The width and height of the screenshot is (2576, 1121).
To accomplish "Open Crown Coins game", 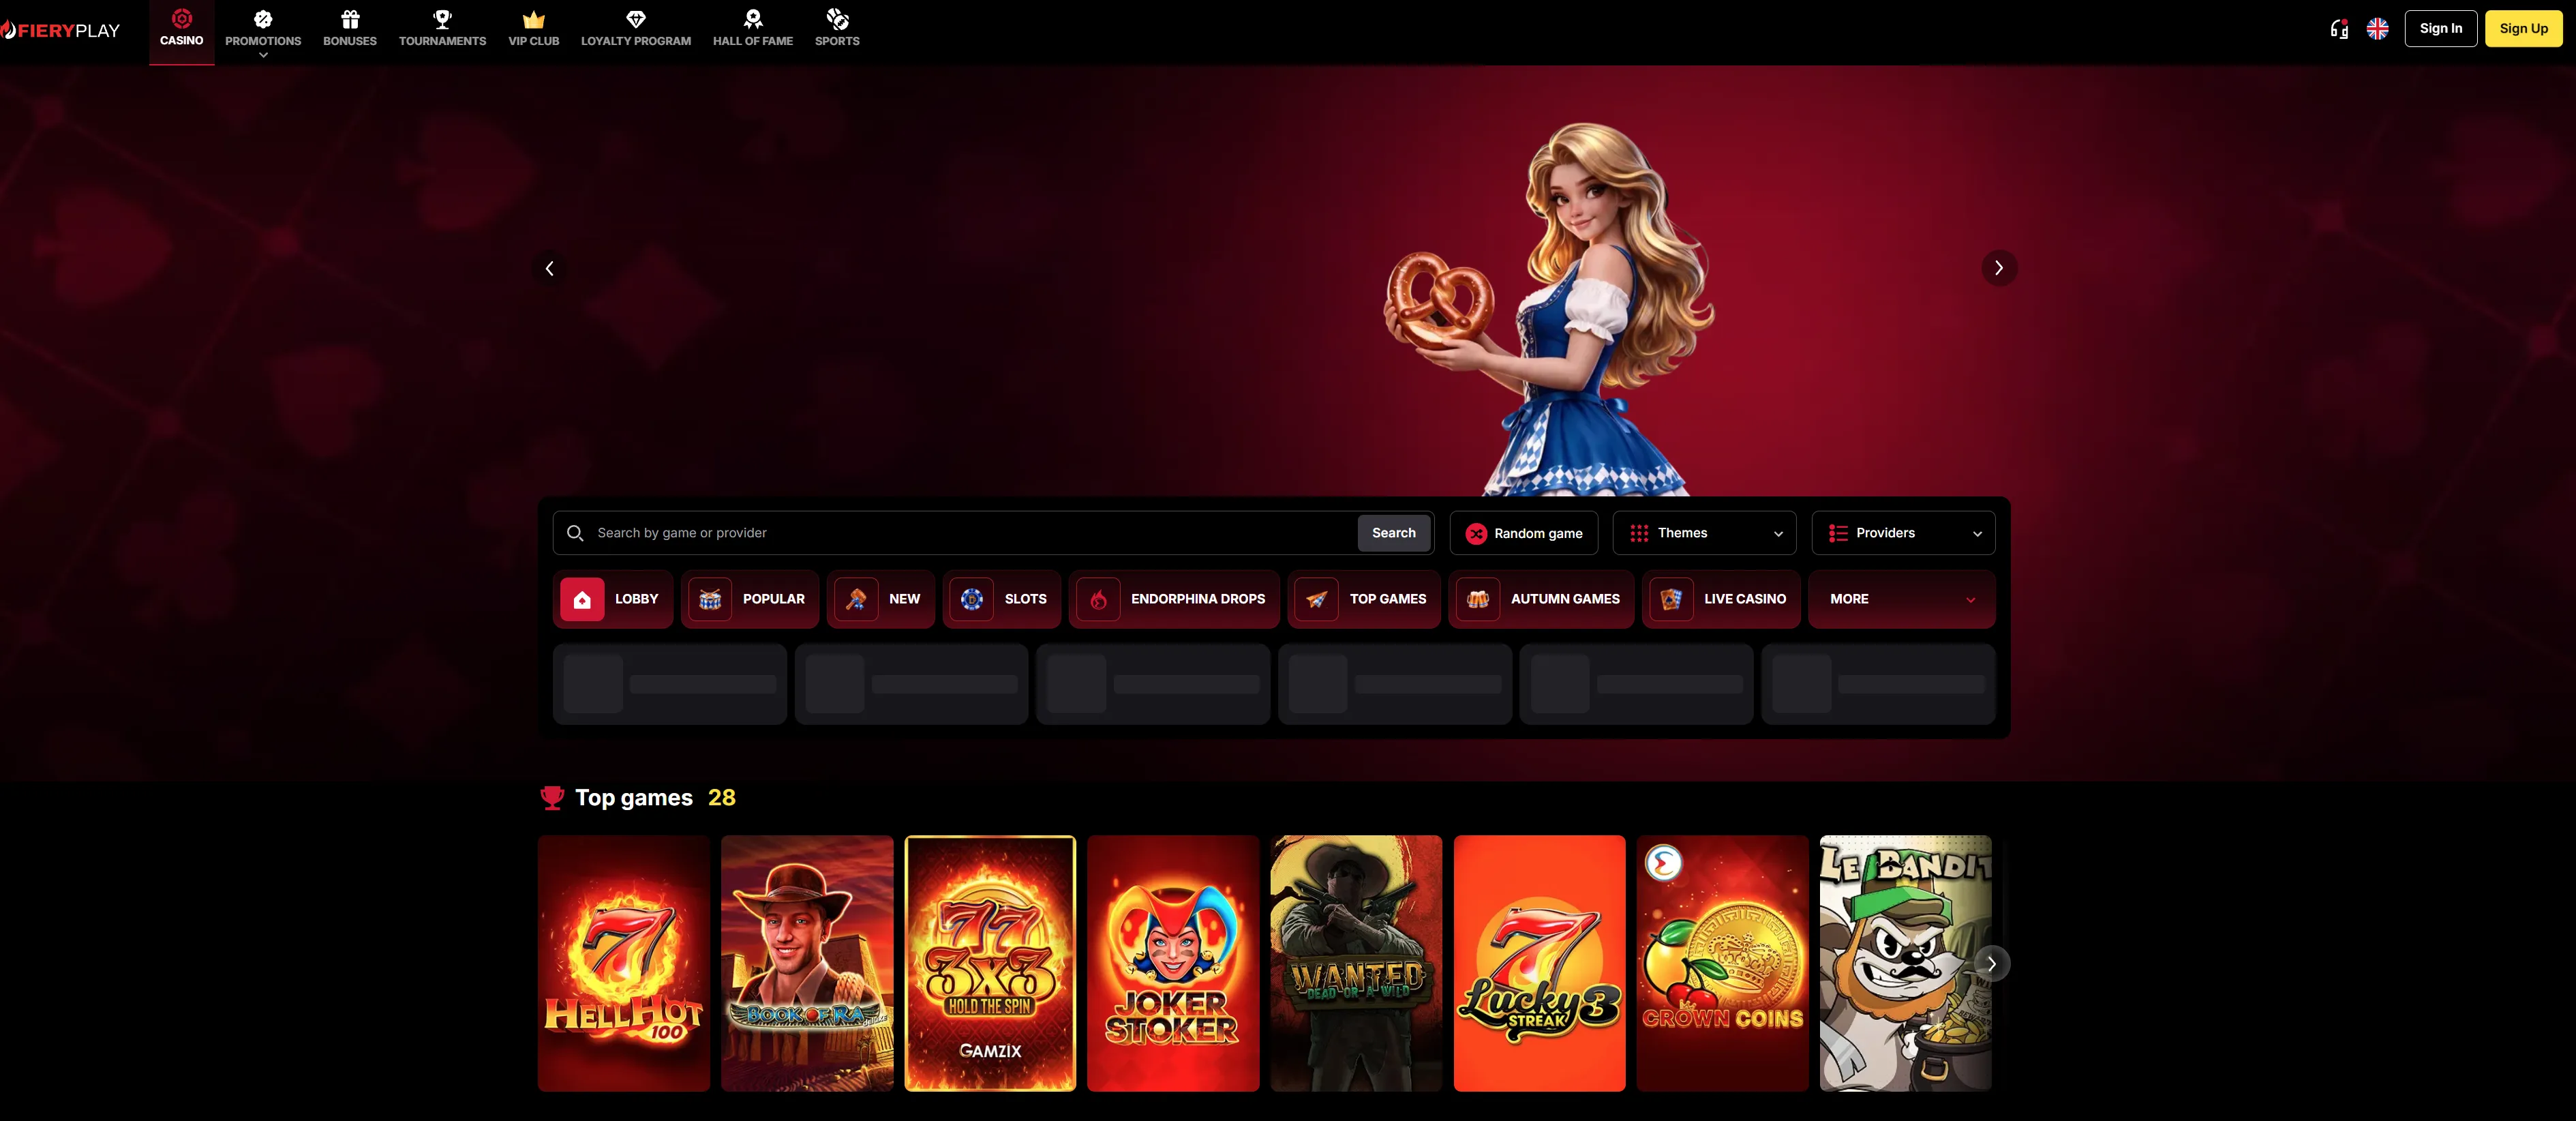I will (x=1722, y=963).
